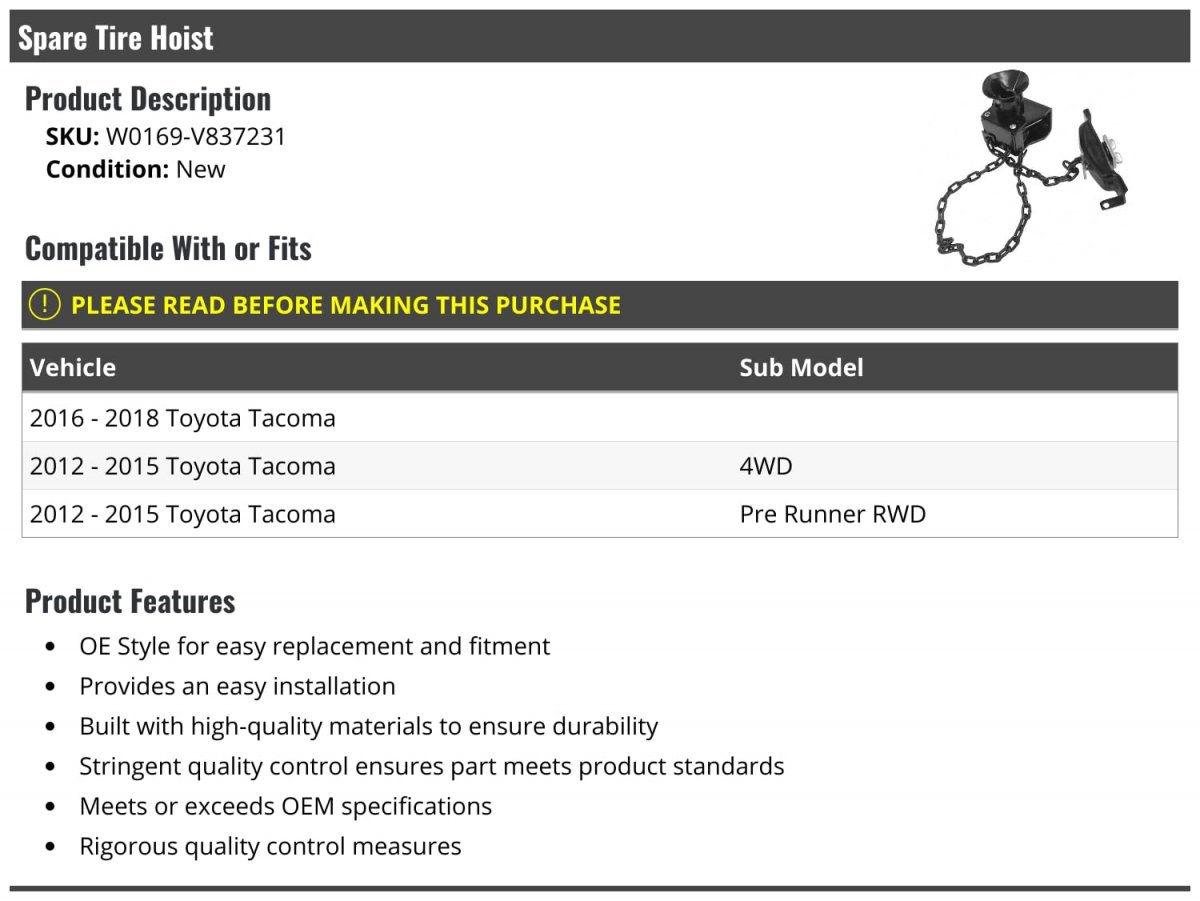1200x901 pixels.
Task: Click the OE Style easy replacement bullet
Action: (x=315, y=646)
